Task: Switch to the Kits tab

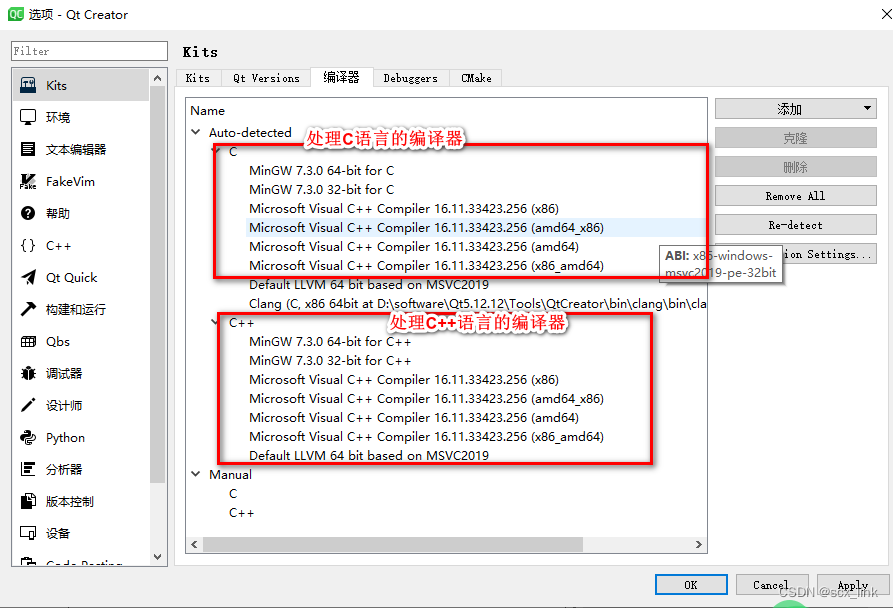Action: pos(198,78)
